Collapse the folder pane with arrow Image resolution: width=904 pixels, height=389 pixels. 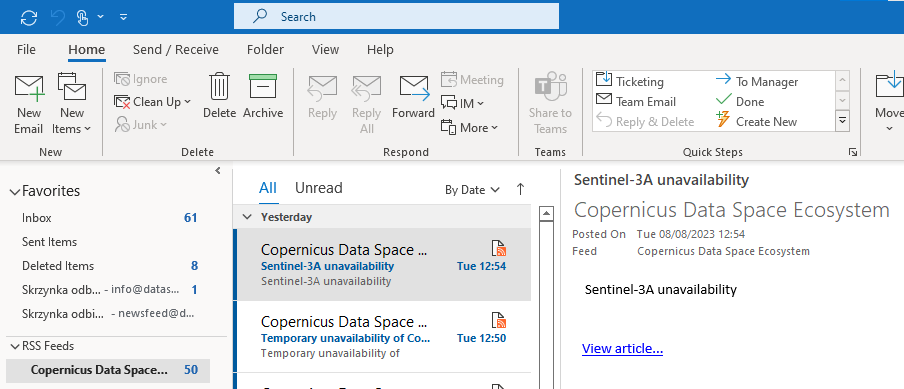(x=218, y=171)
